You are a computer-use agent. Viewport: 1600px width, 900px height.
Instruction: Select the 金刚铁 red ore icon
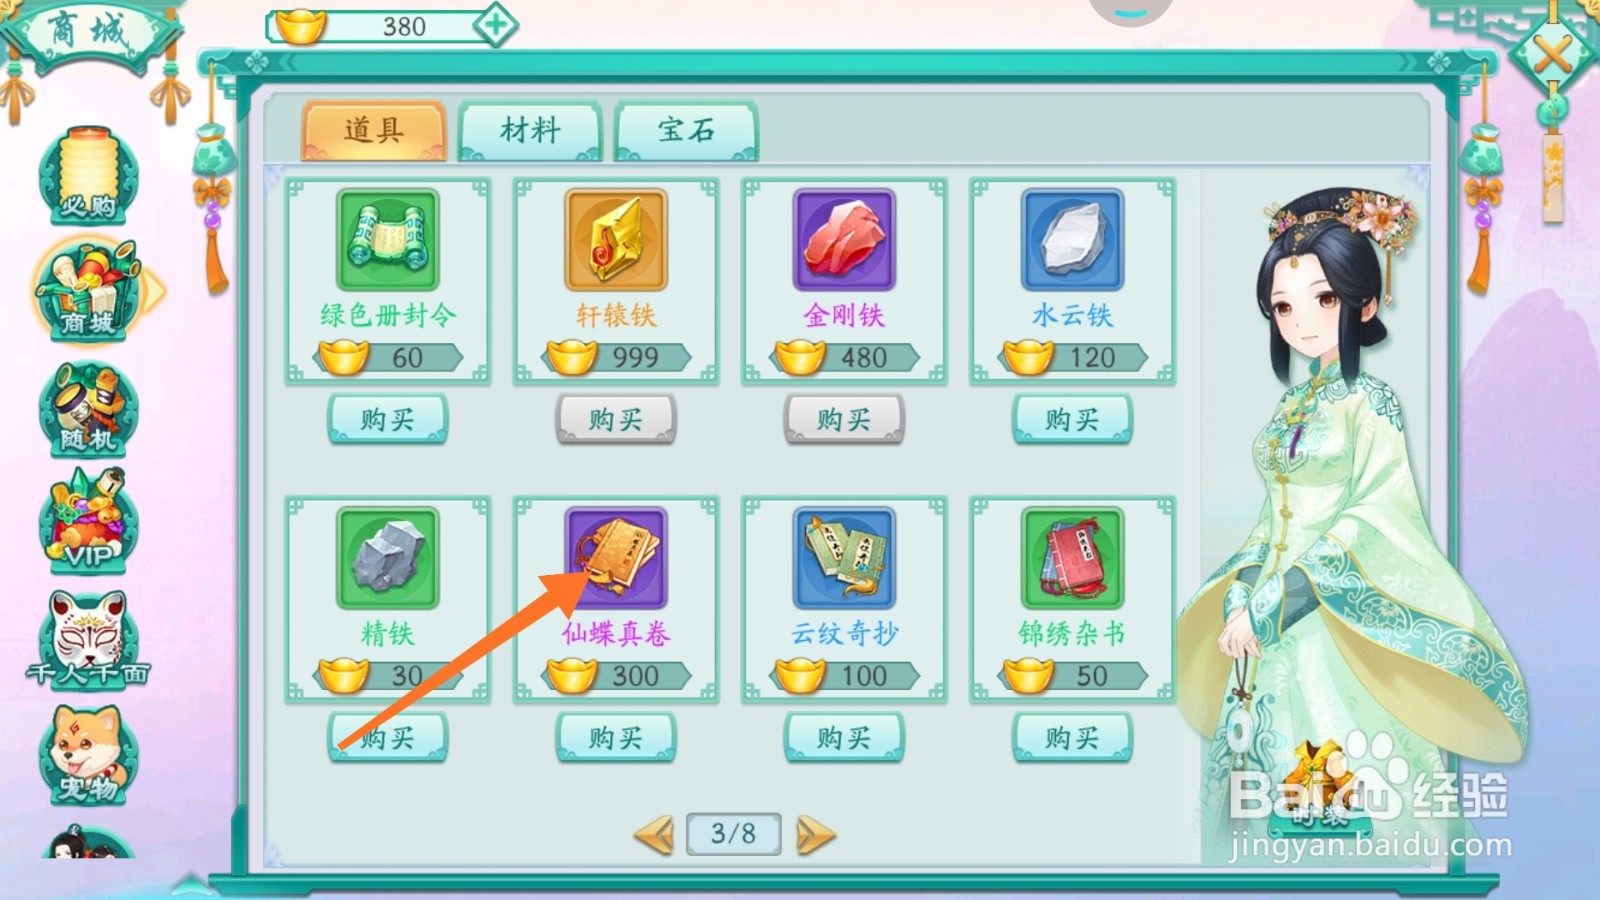pos(844,240)
